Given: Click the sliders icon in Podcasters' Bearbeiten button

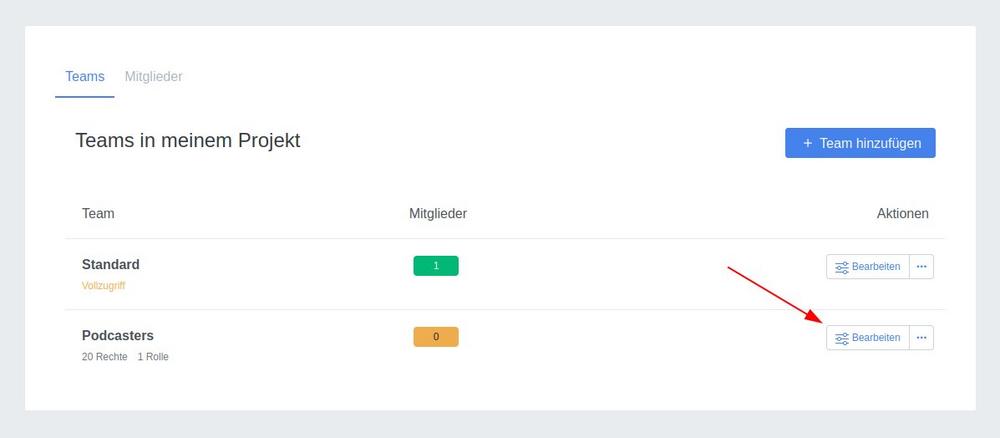Looking at the screenshot, I should (842, 338).
